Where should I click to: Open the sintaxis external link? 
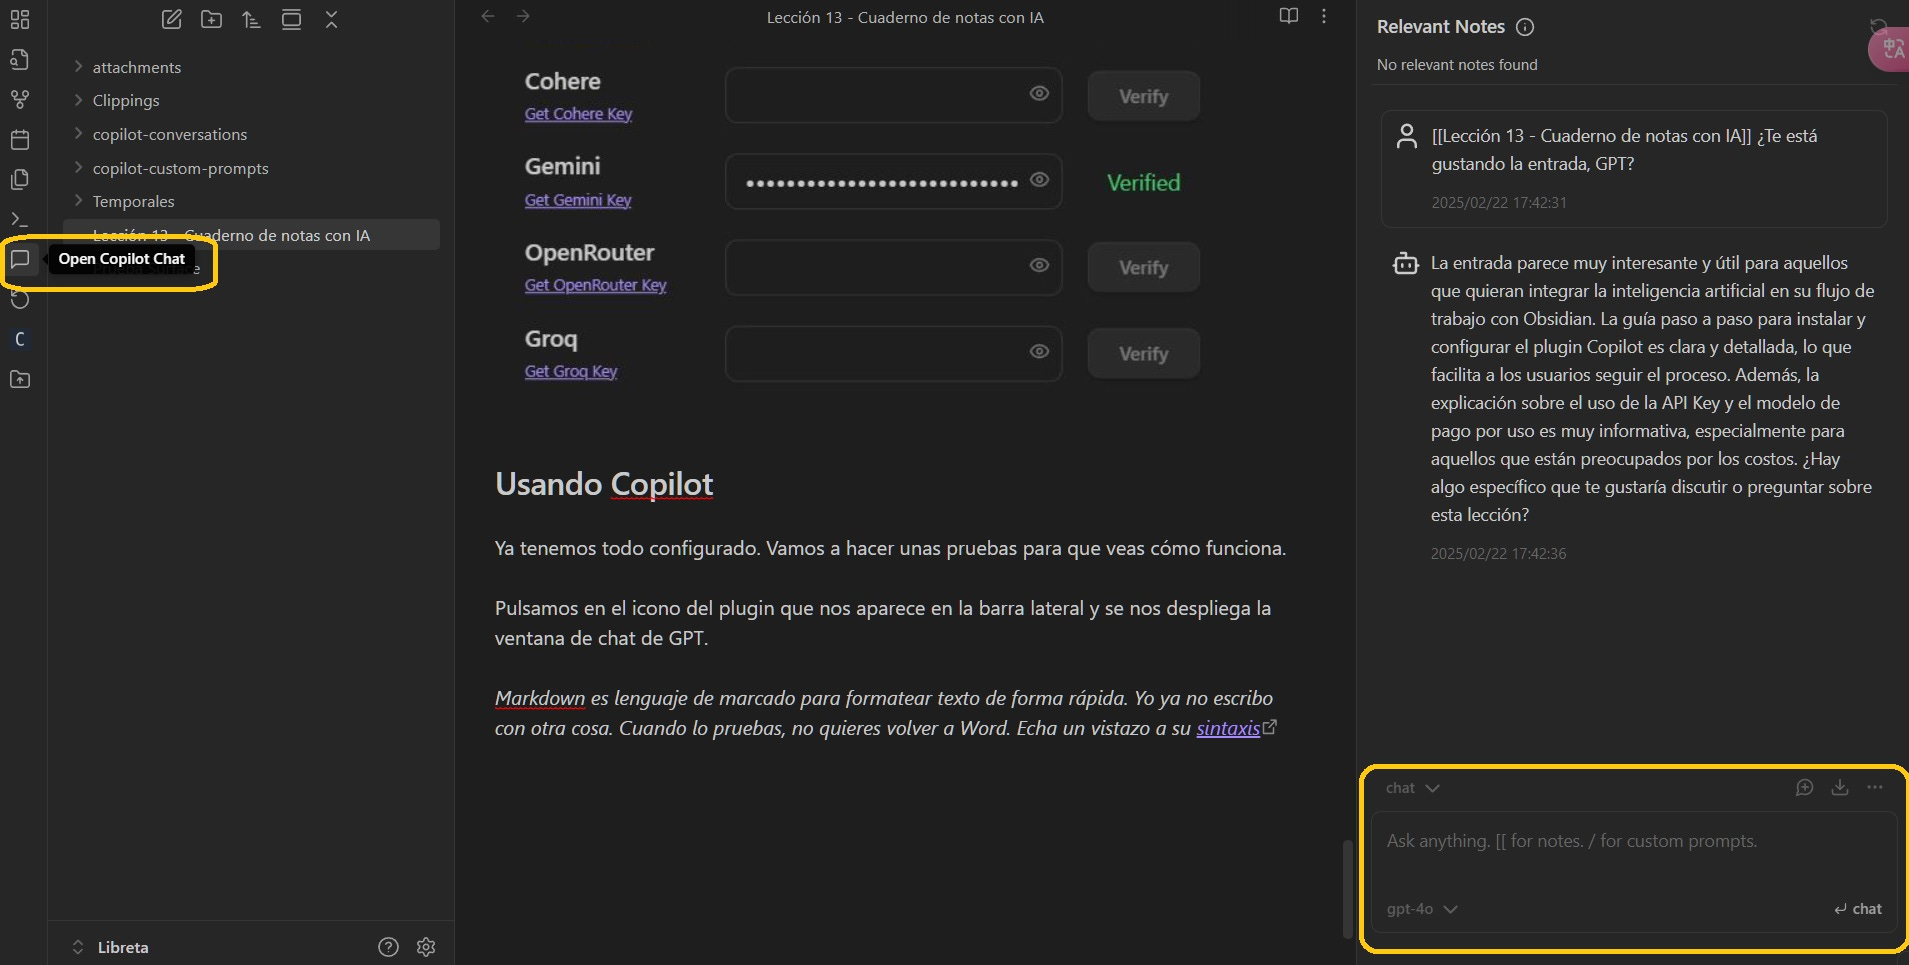tap(1236, 728)
